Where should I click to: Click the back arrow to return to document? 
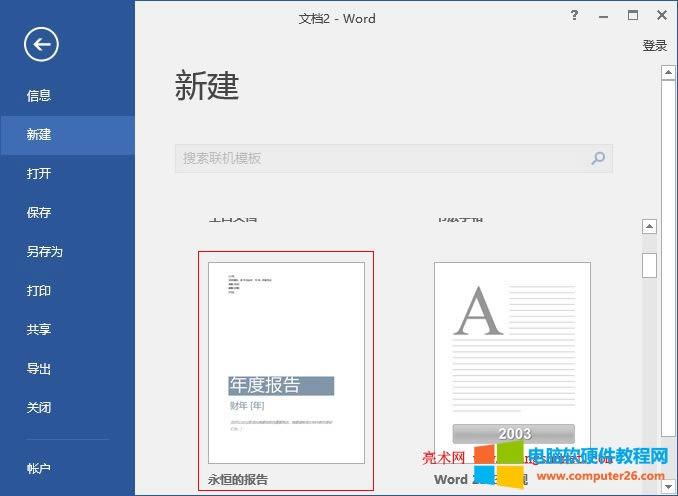coord(41,44)
